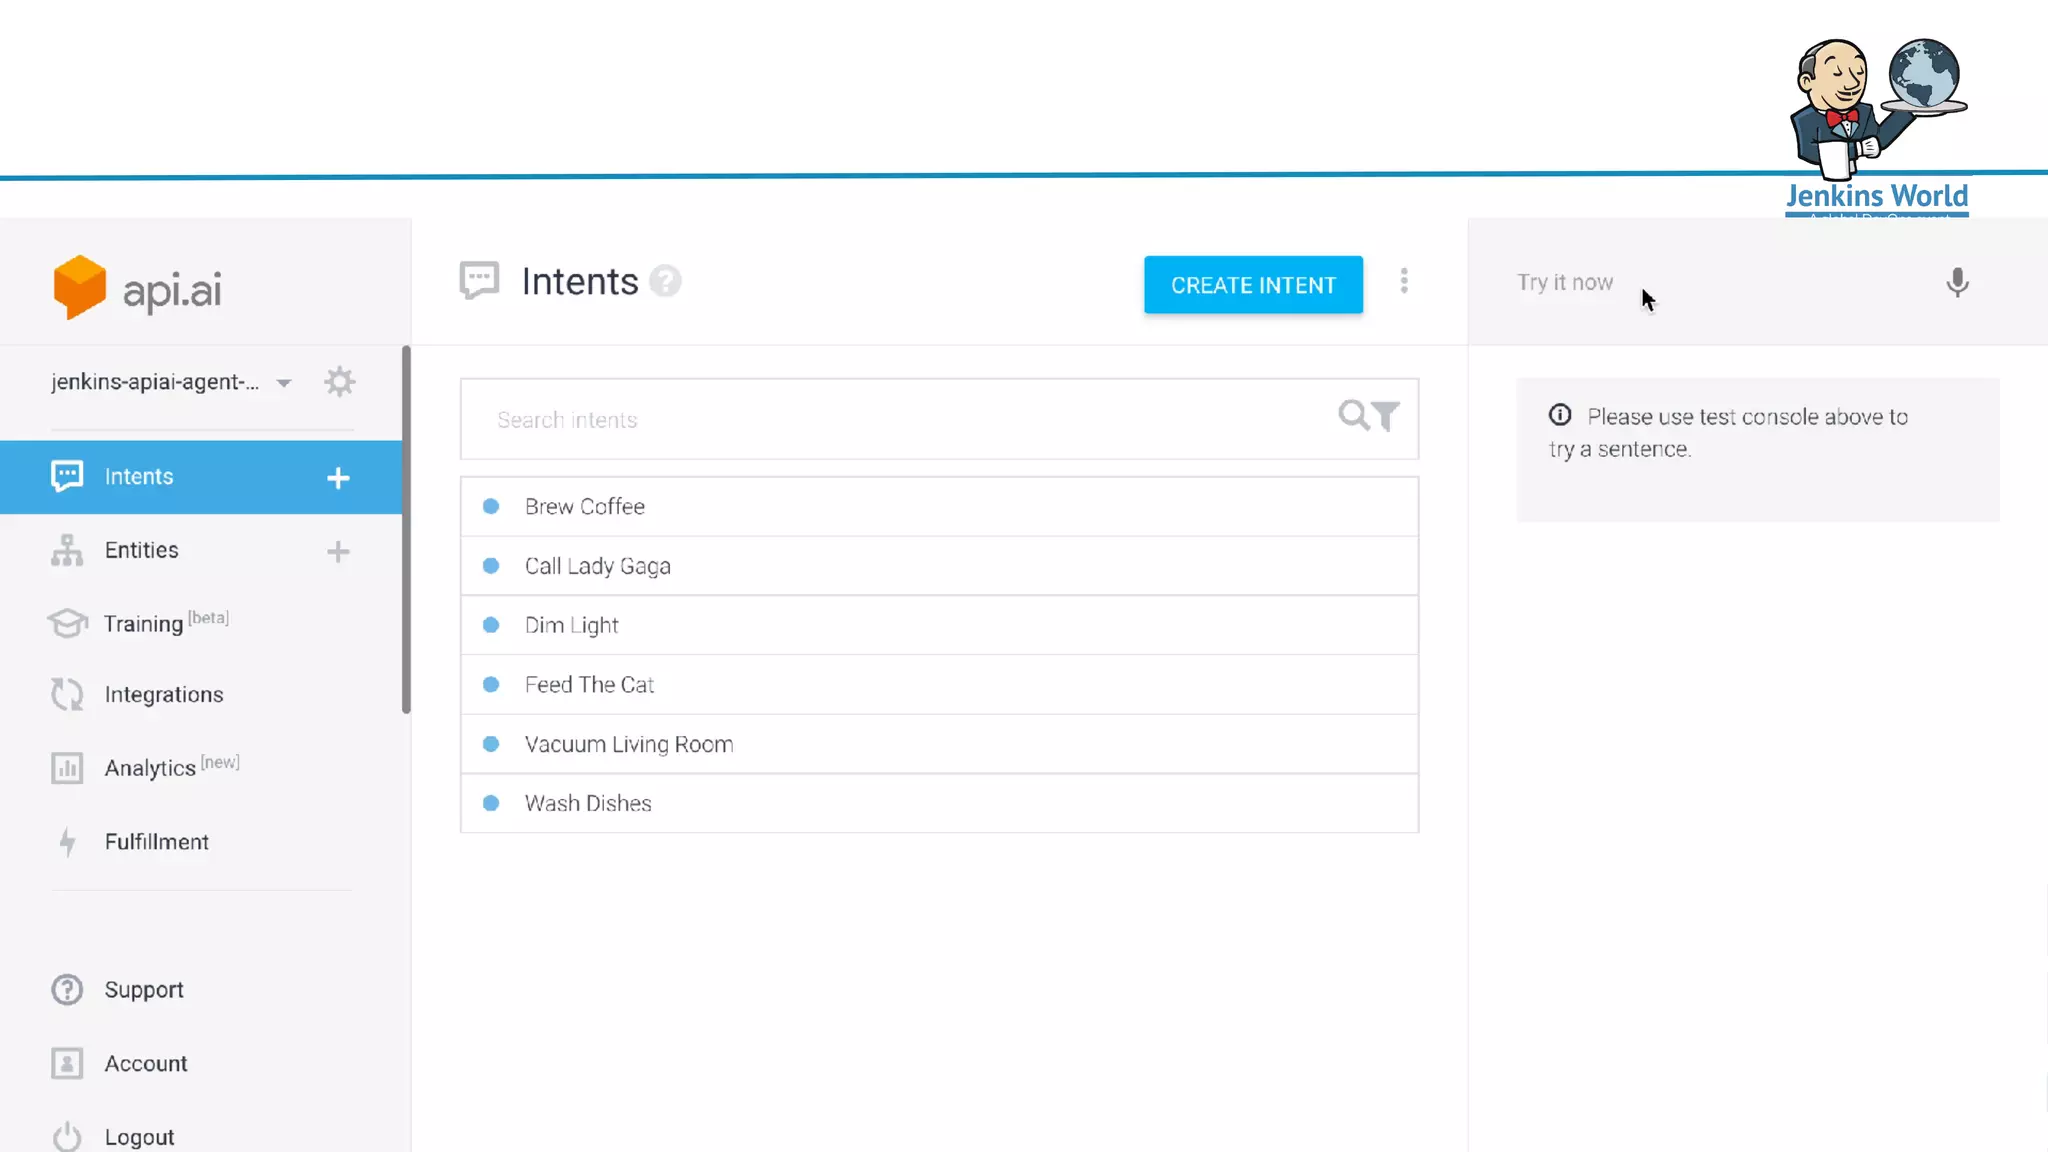Open the Feed The Cat intent

[x=589, y=685]
